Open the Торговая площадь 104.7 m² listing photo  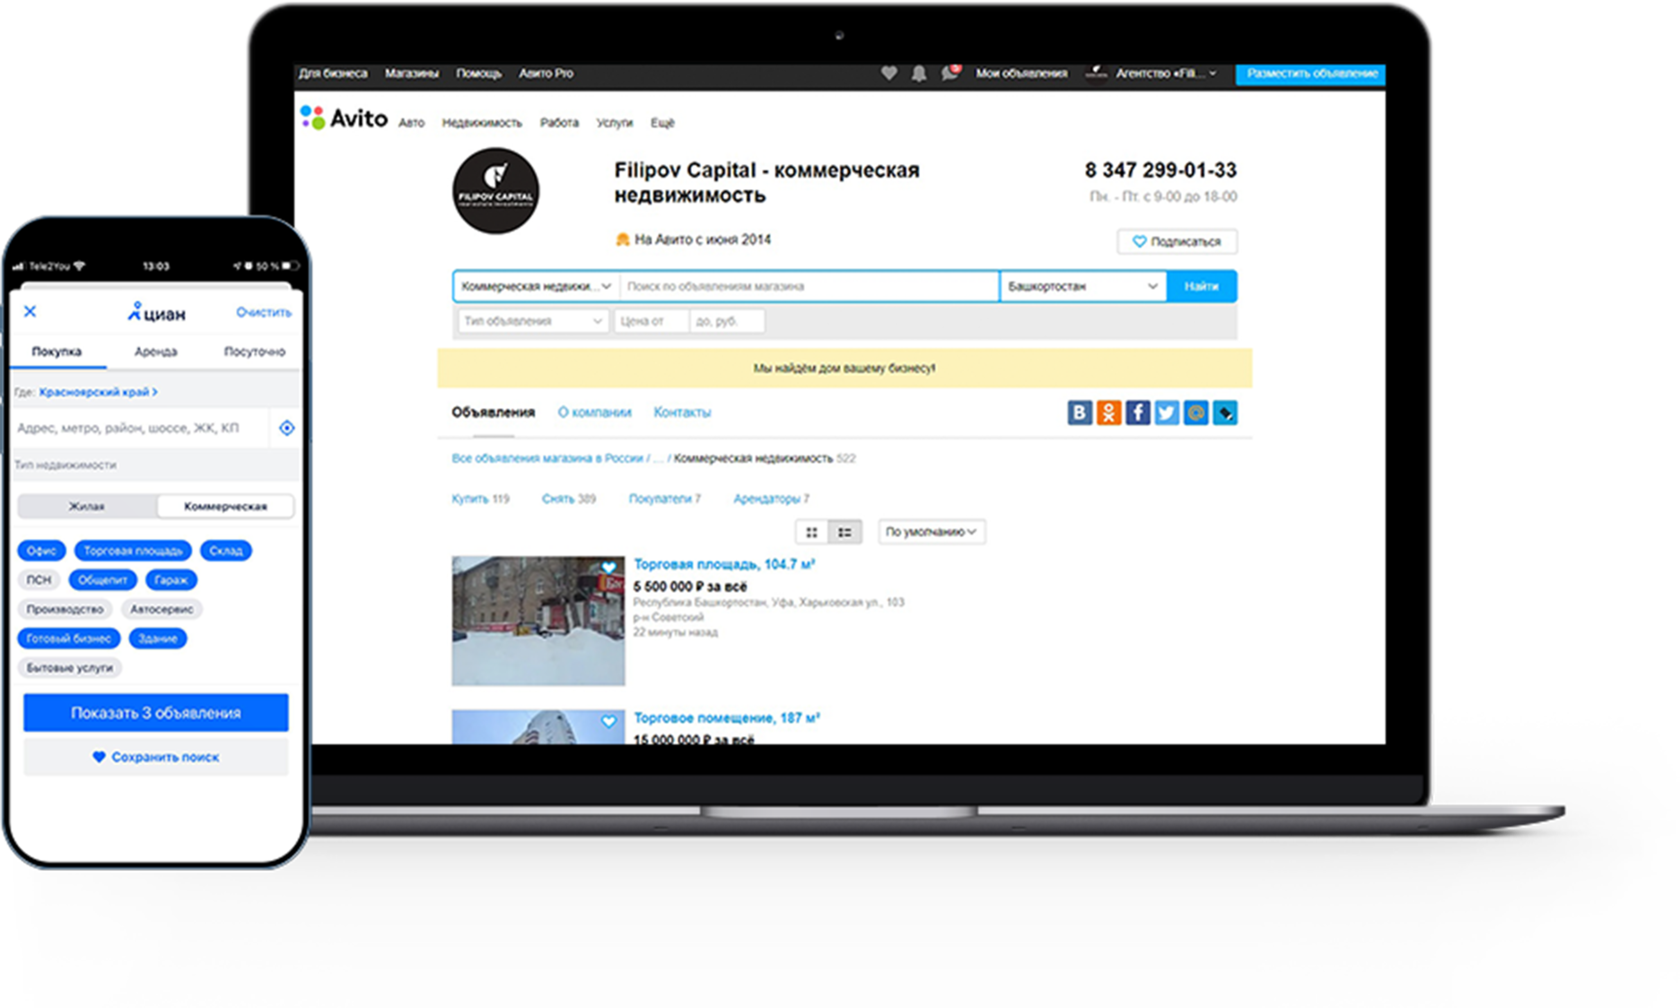(x=538, y=621)
